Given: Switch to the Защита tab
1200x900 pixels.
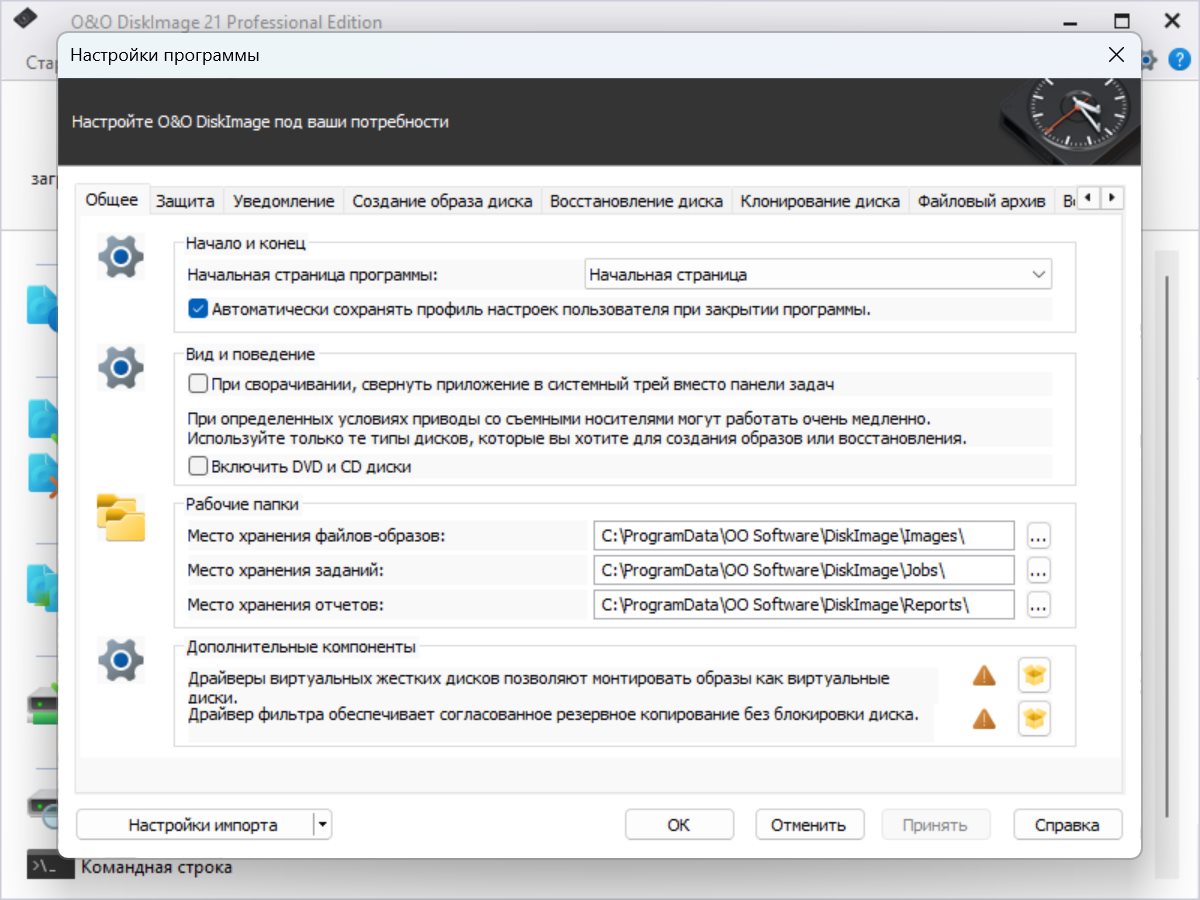Looking at the screenshot, I should click(x=185, y=201).
